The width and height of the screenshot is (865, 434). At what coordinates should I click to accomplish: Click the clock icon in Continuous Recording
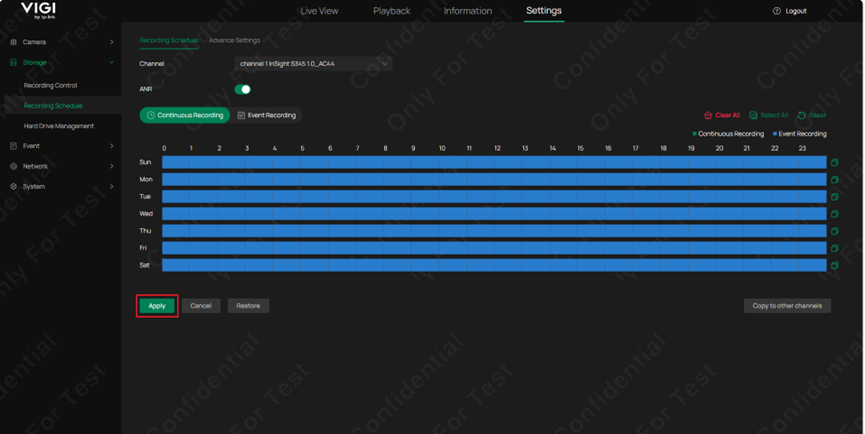(151, 115)
